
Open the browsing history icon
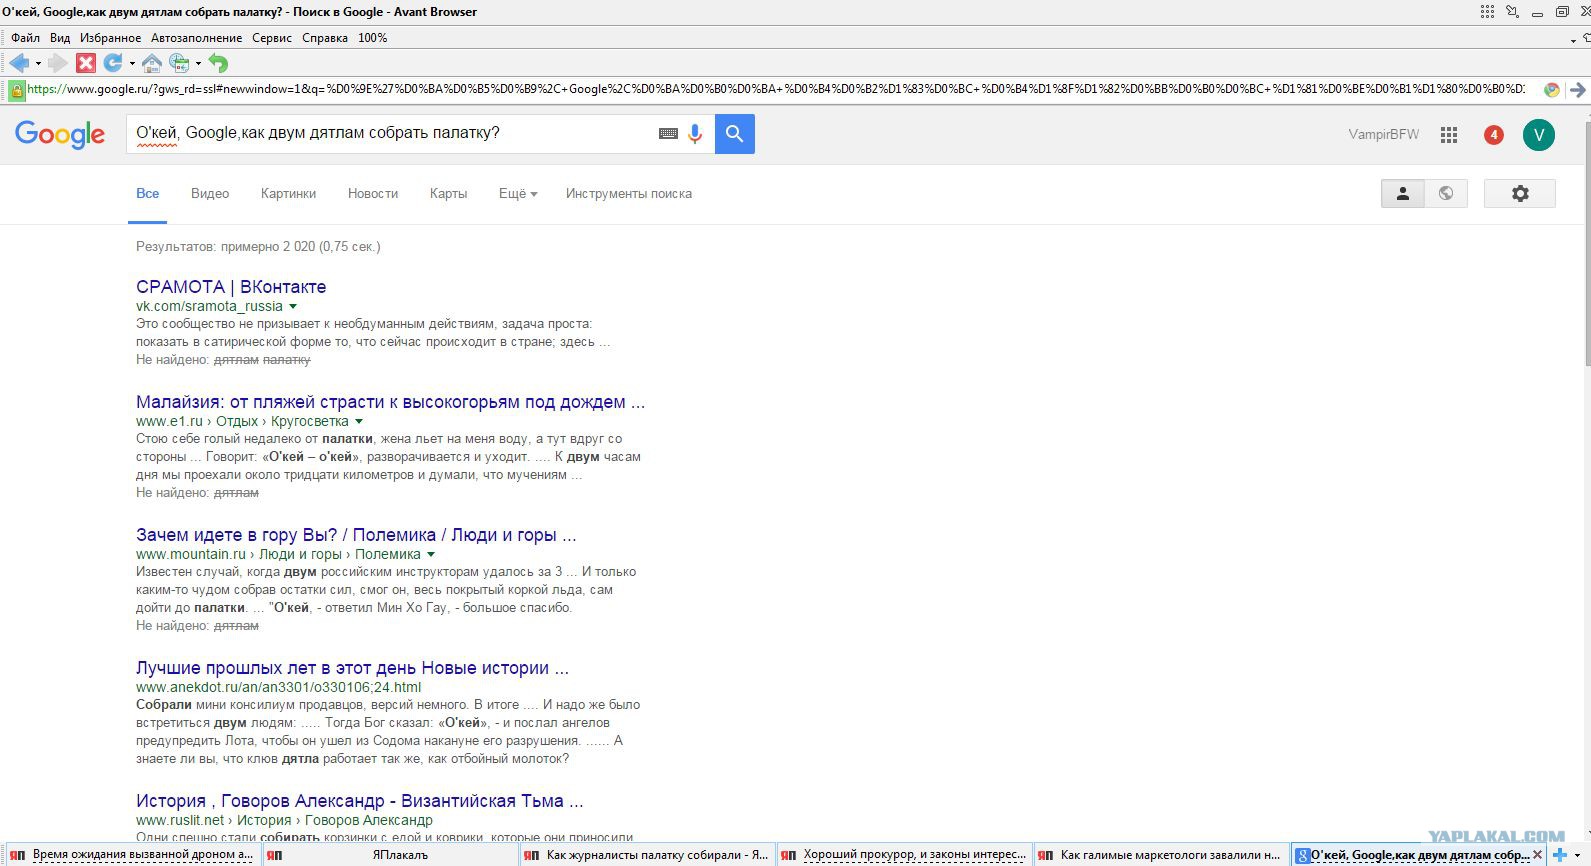click(179, 63)
